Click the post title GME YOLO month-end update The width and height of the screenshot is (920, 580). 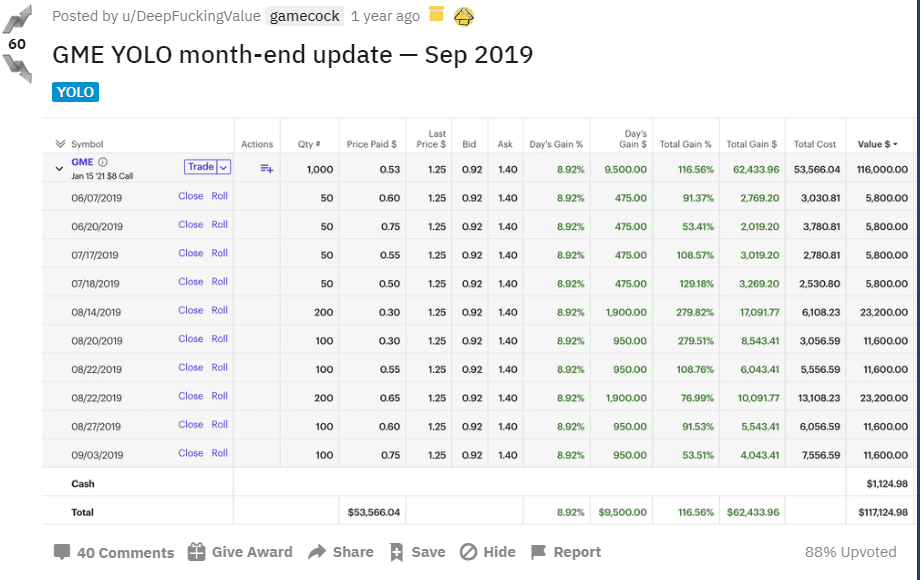coord(293,55)
